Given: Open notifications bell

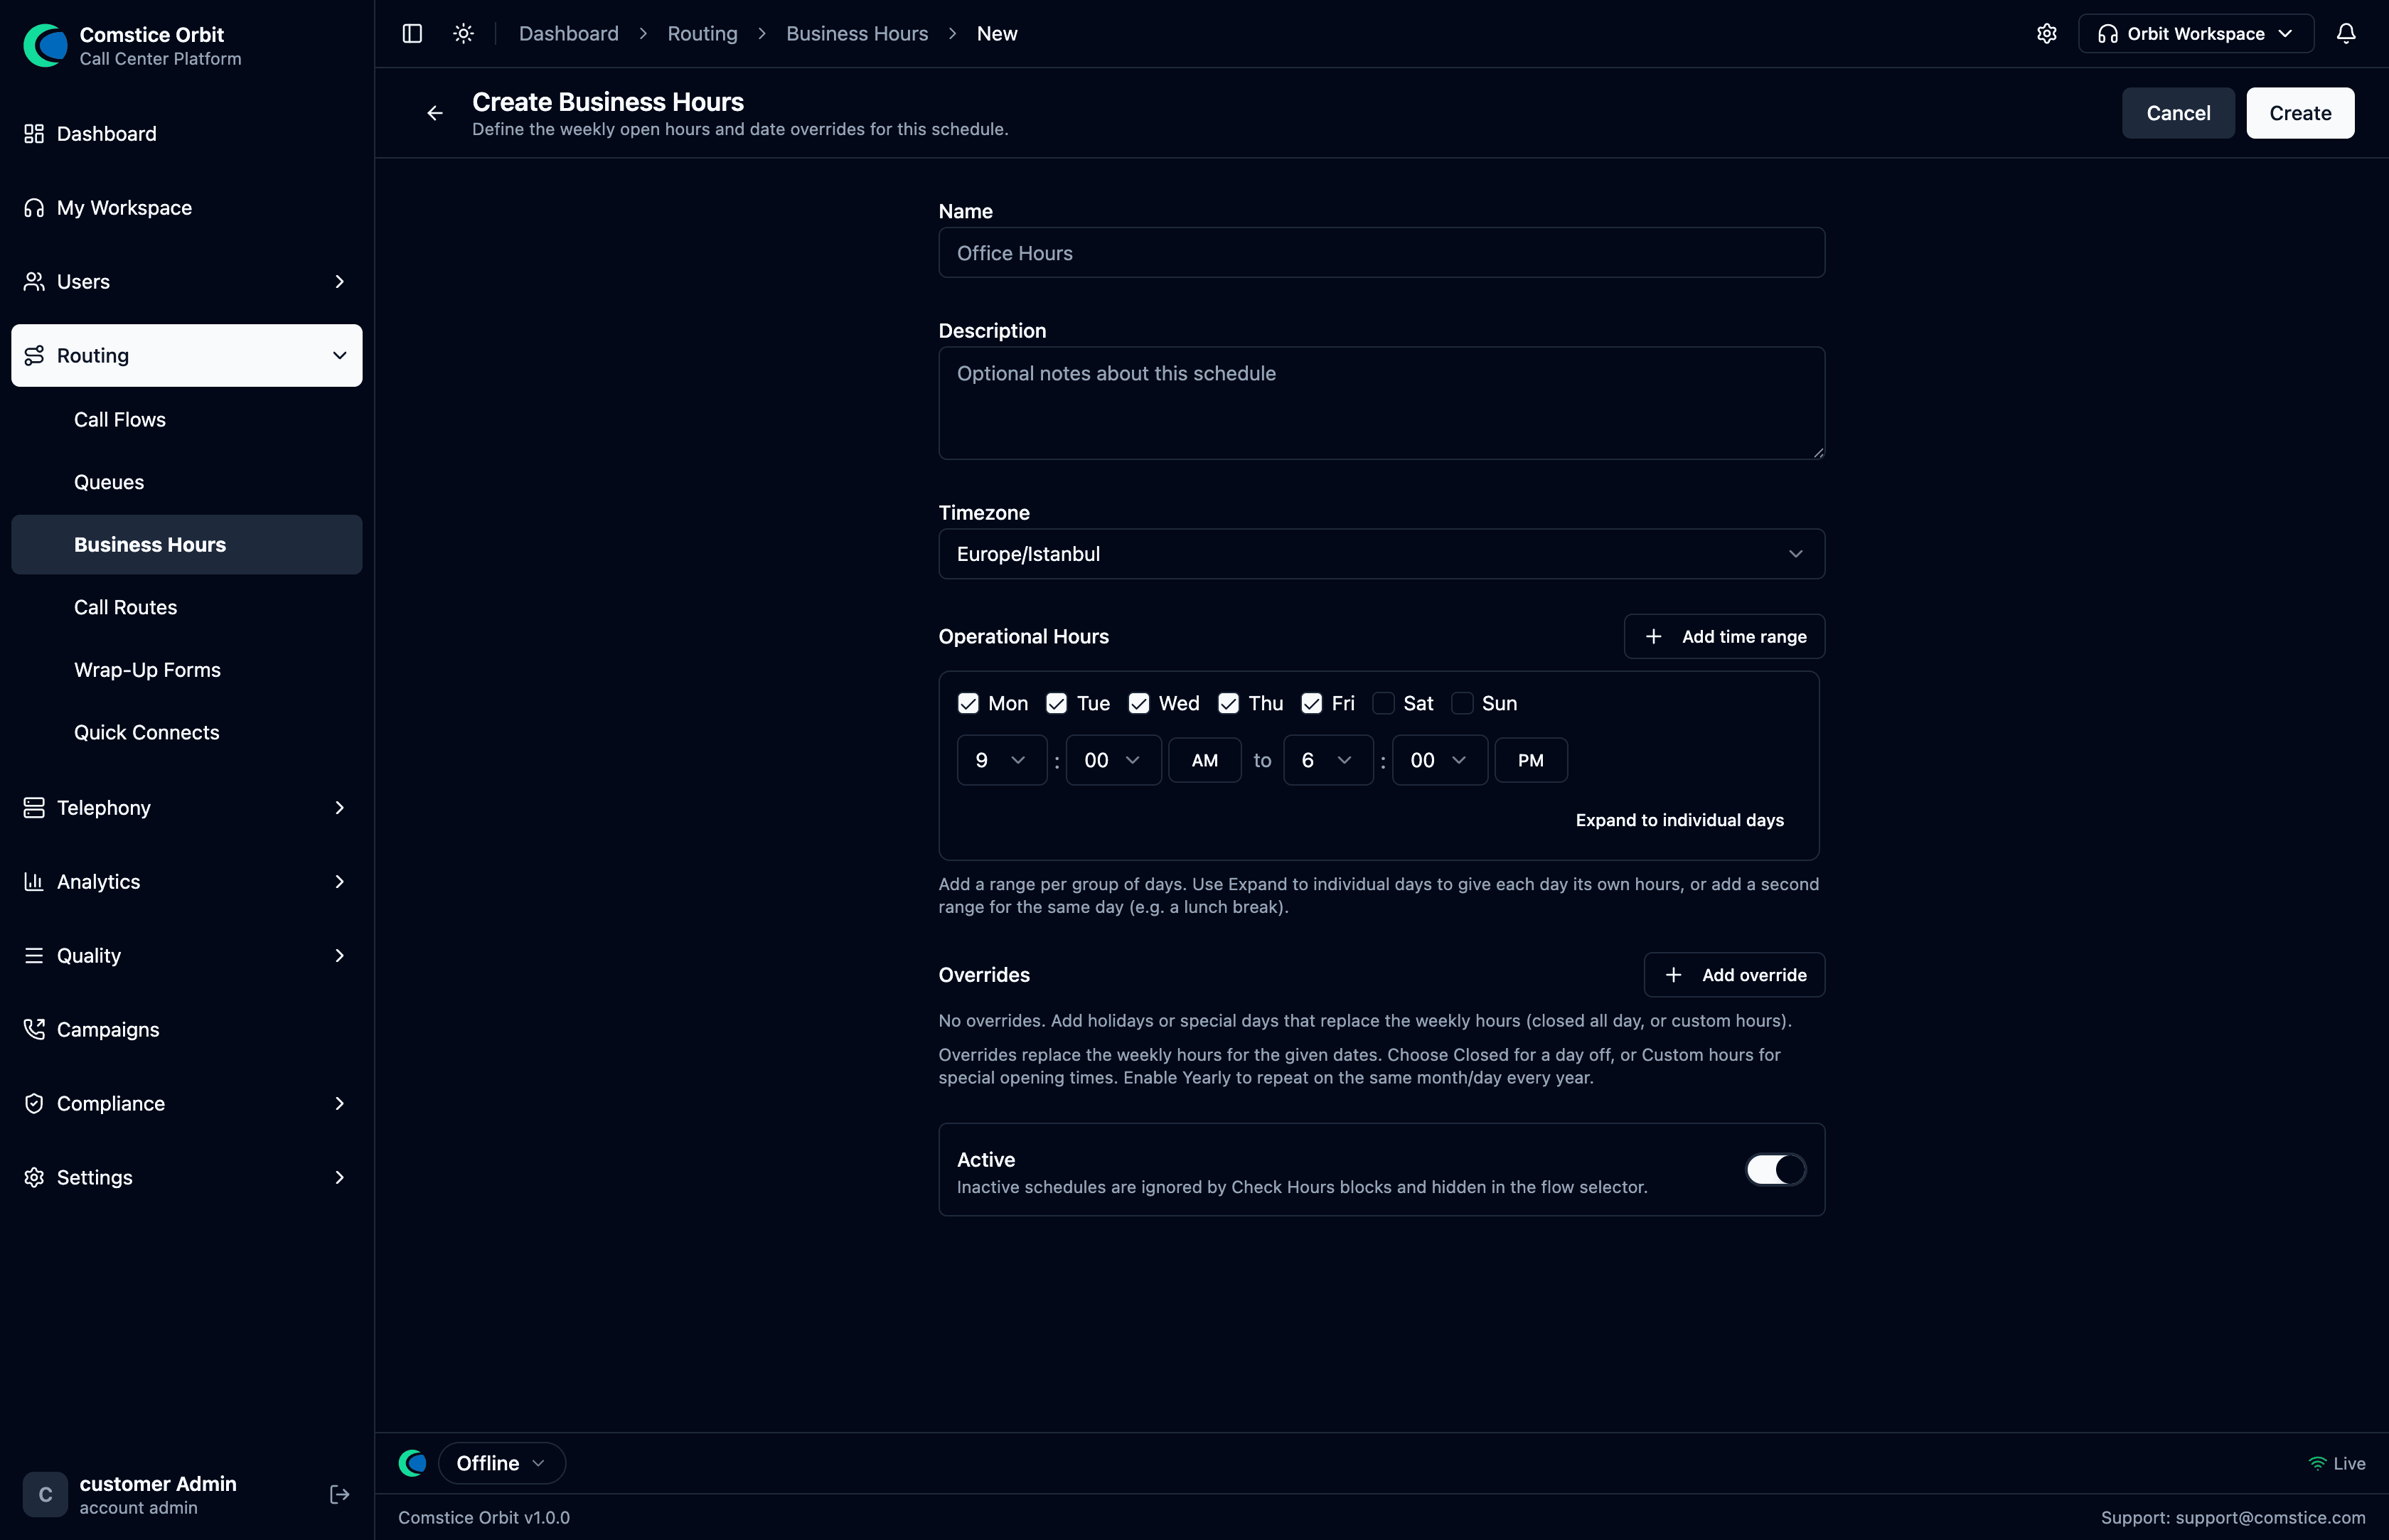Looking at the screenshot, I should 2346,33.
